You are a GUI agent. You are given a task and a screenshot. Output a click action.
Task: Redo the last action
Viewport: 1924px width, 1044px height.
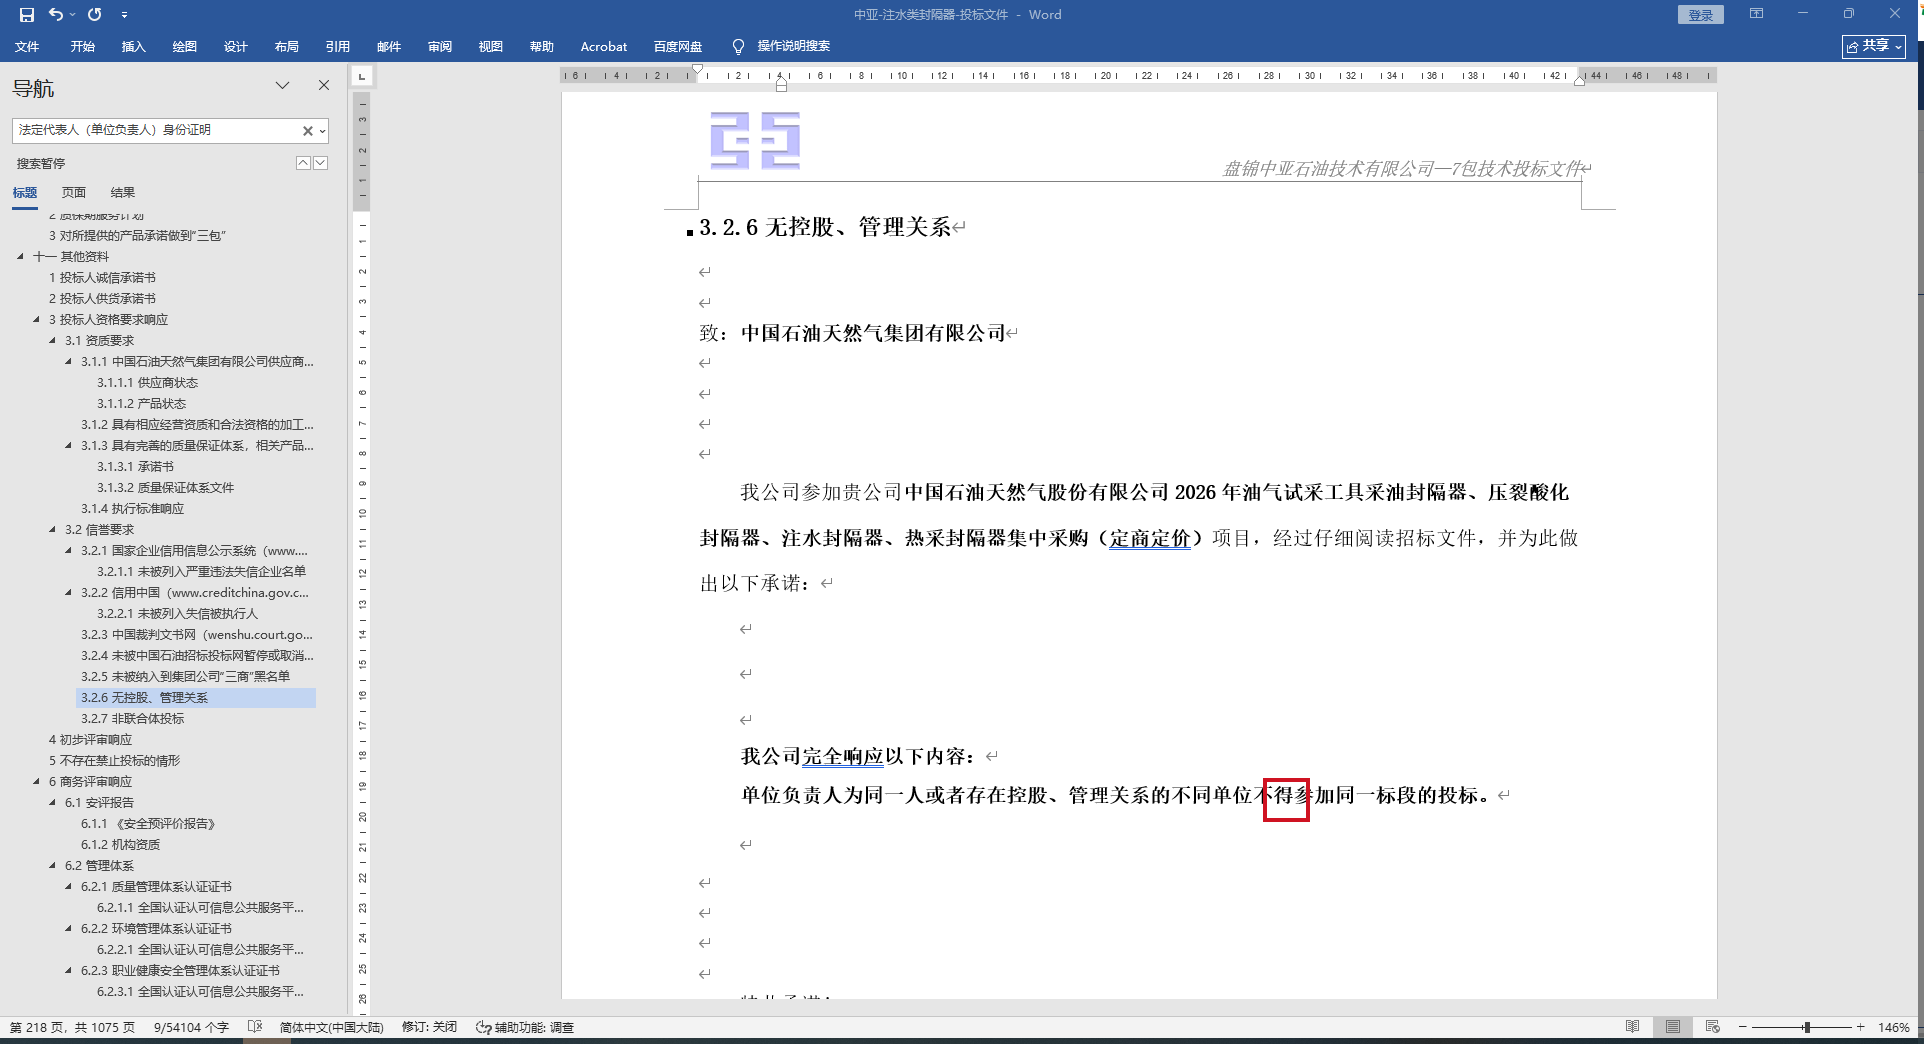tap(95, 15)
